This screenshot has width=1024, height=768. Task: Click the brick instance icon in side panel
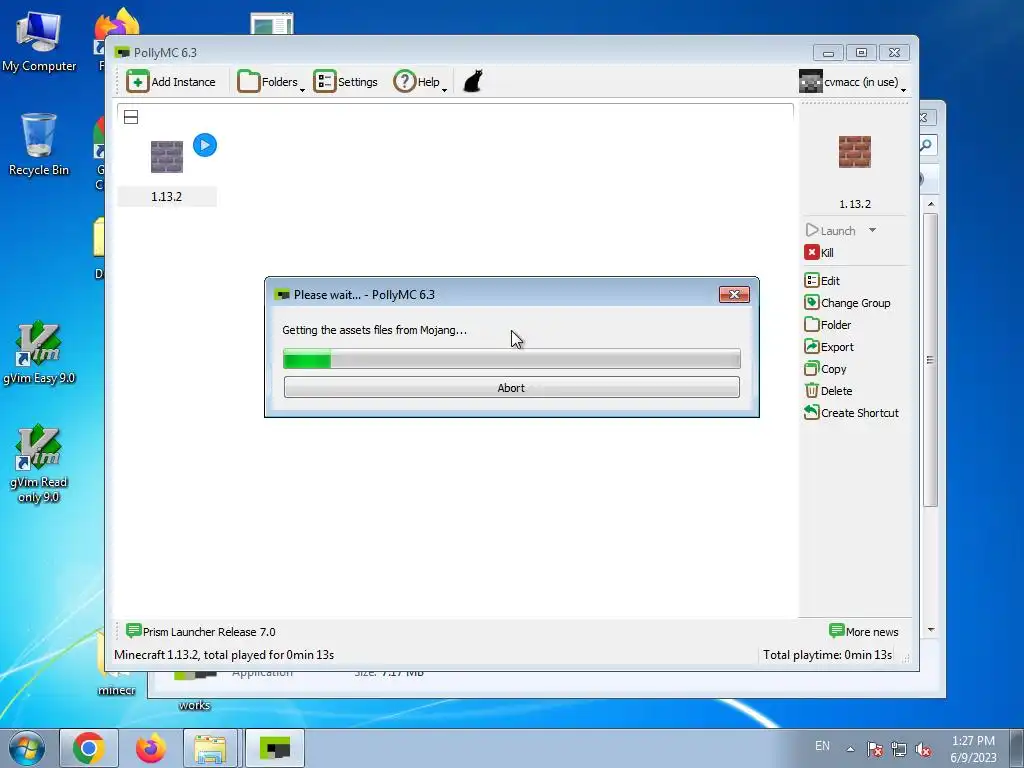click(x=854, y=152)
